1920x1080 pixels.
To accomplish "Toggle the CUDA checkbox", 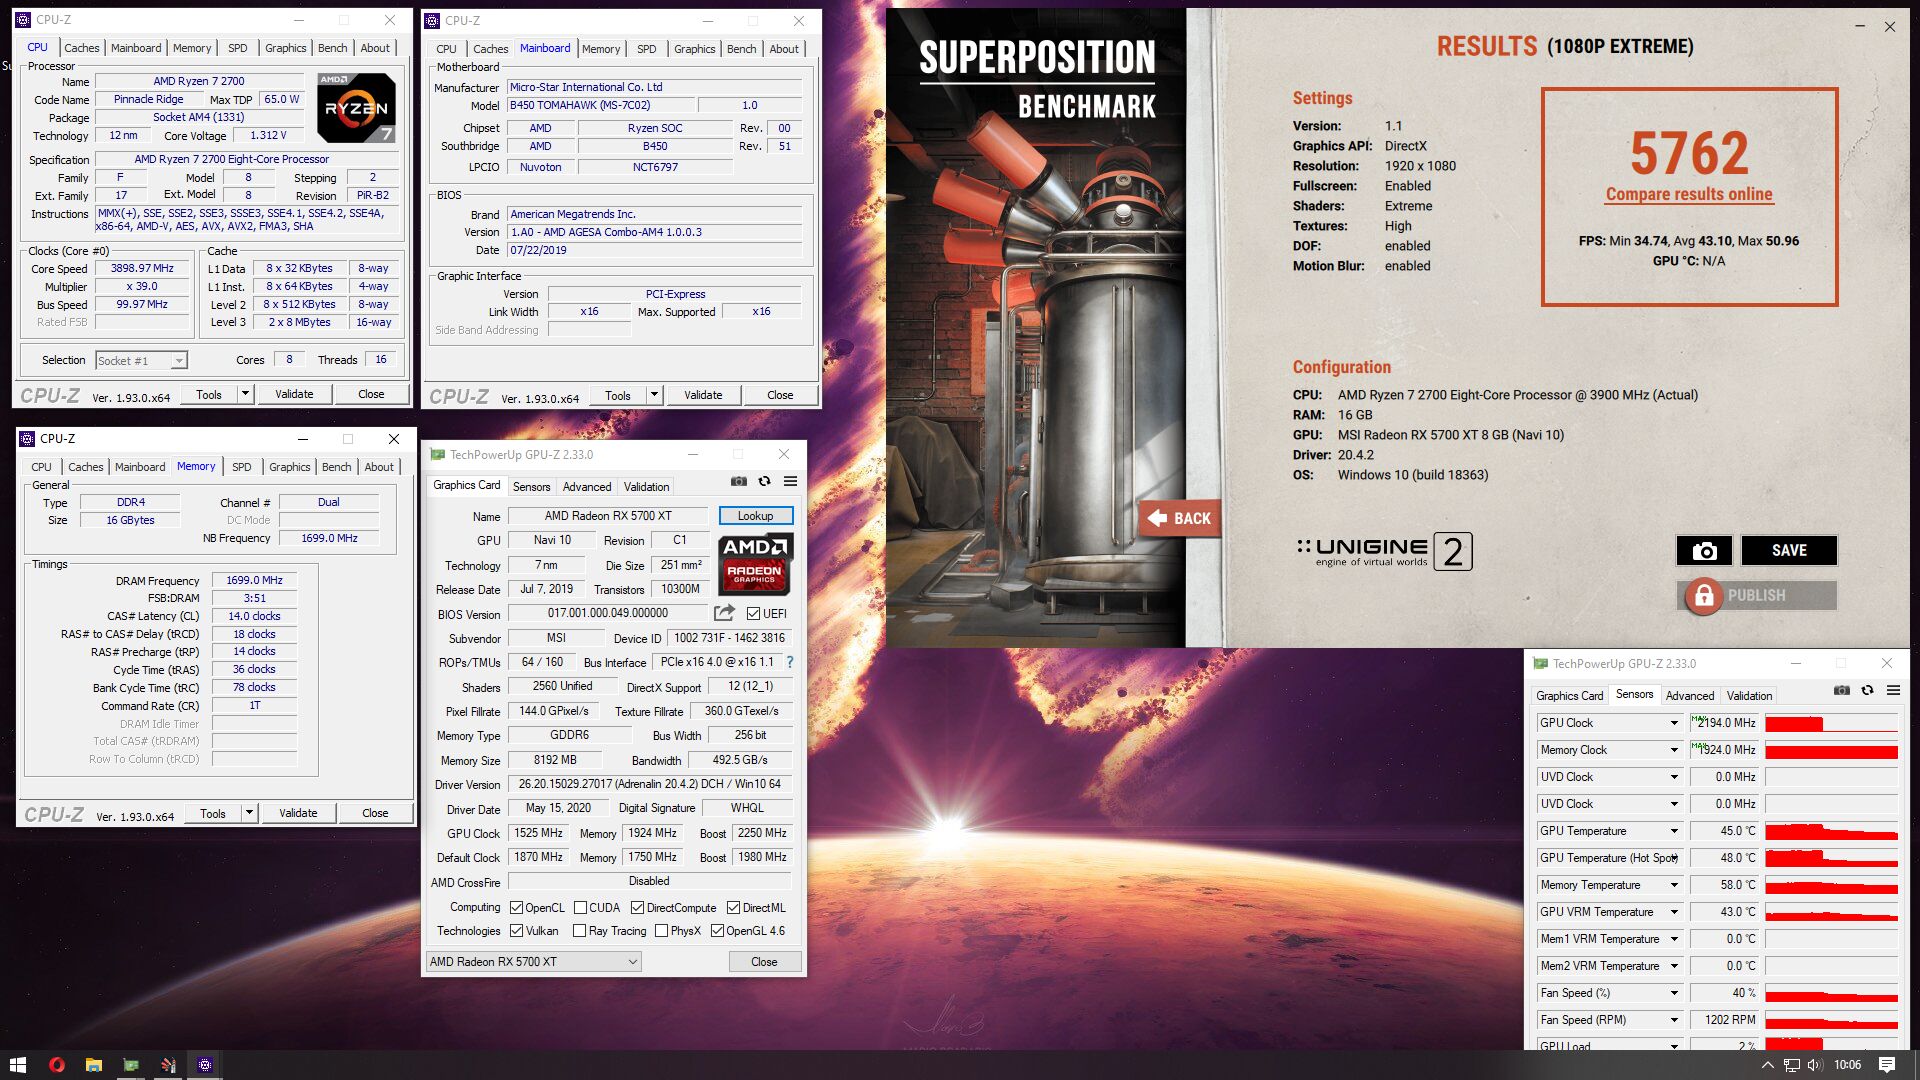I will (x=580, y=908).
